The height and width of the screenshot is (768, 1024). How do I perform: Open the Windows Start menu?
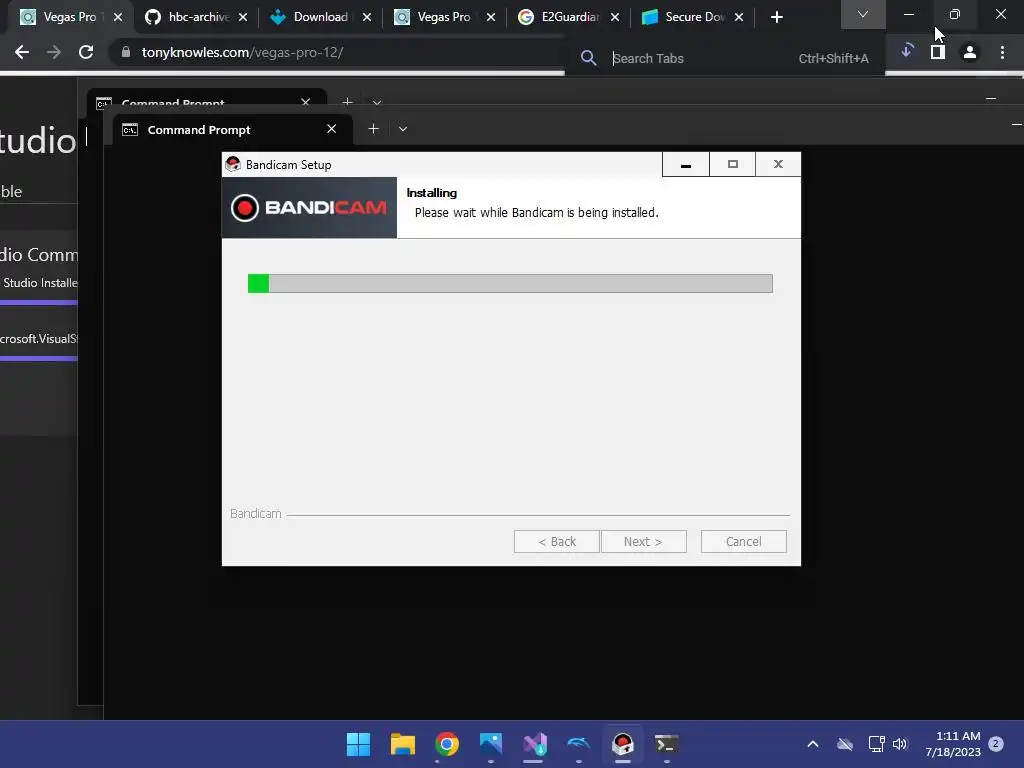click(x=358, y=744)
